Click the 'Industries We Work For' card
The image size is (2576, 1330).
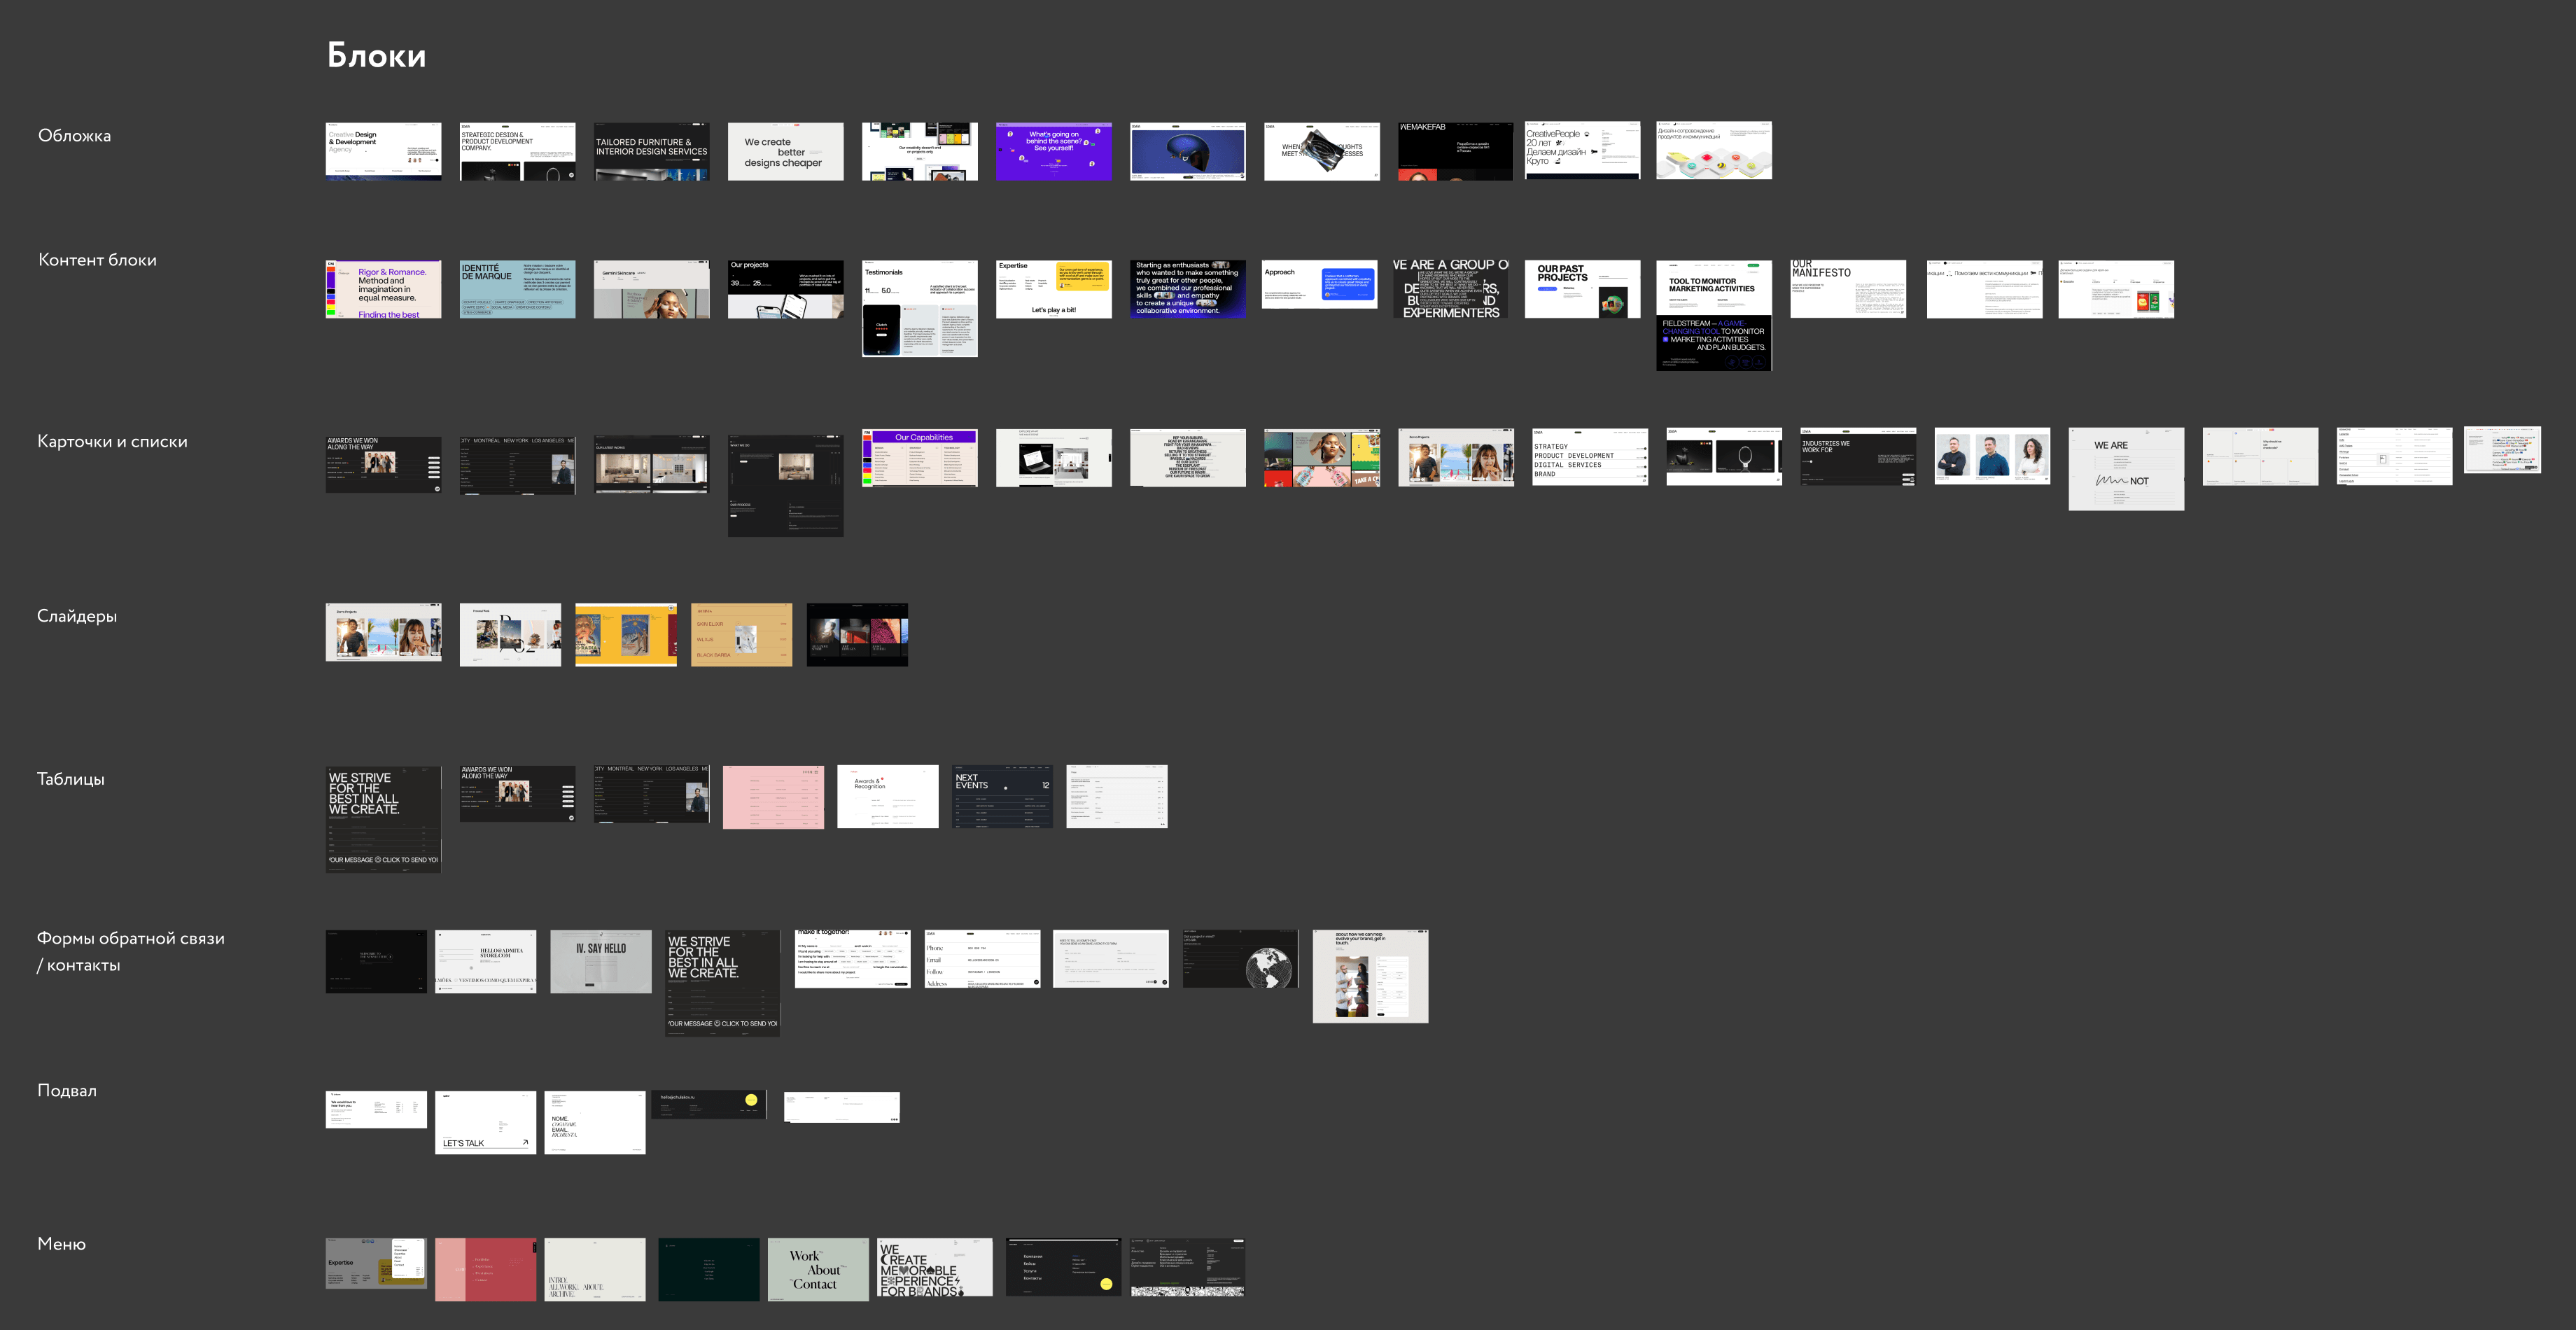pyautogui.click(x=1857, y=458)
